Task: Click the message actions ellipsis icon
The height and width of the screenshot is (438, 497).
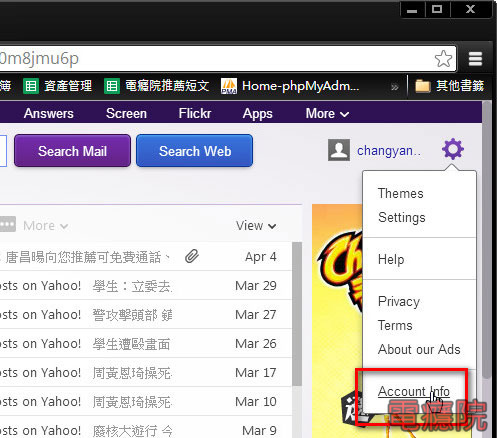Action: [x=7, y=225]
